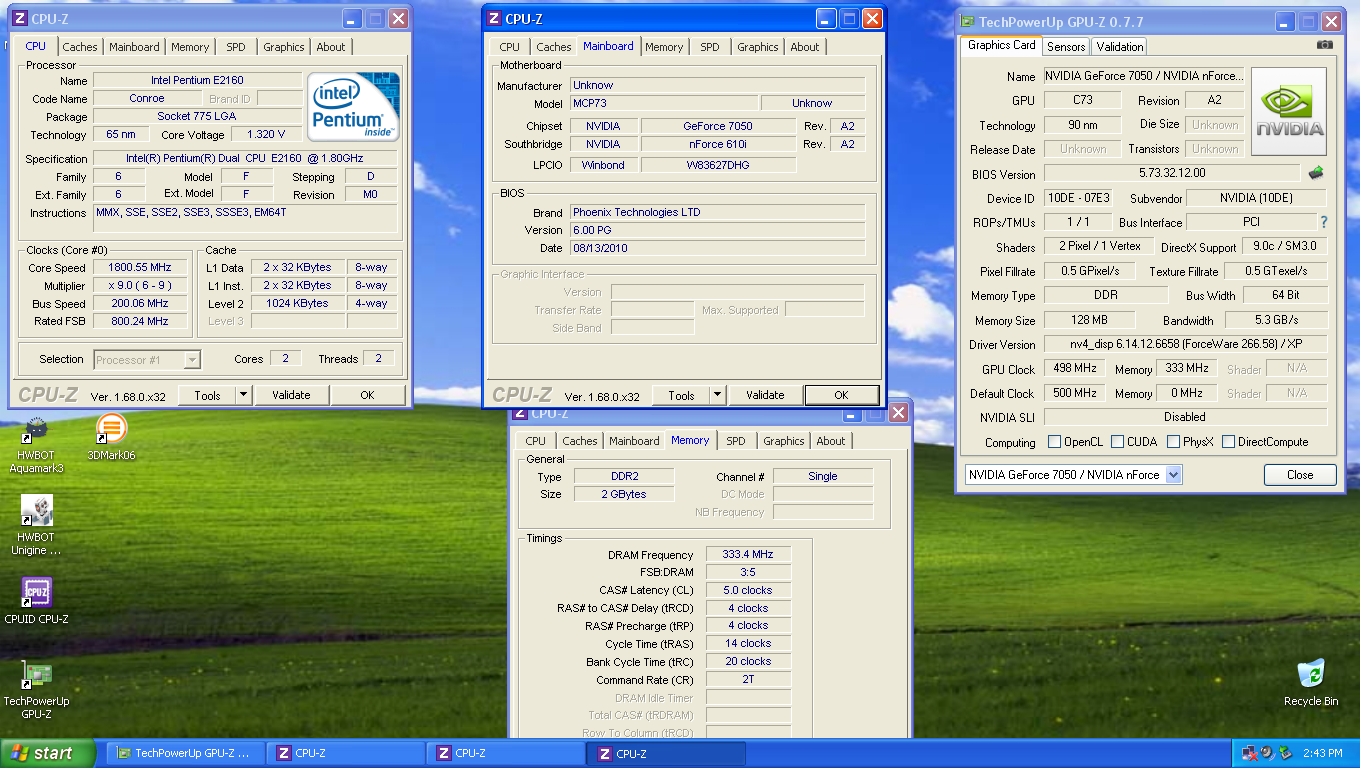Screen dimensions: 1360x768
Task: Click the Tools button in the Mainboard window
Action: tap(681, 395)
